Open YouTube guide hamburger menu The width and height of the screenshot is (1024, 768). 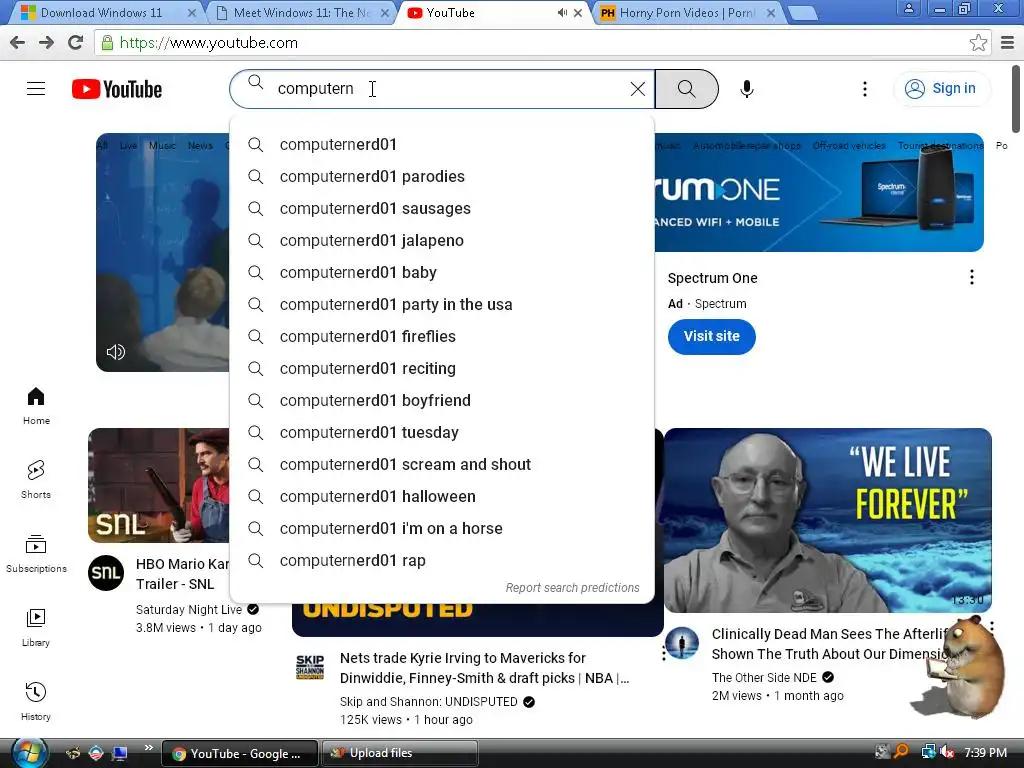click(x=36, y=88)
